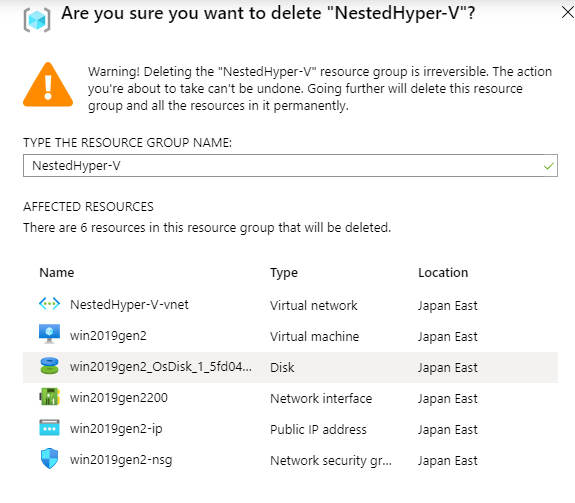
Task: Open the win2019gen2 virtual machine entry
Action: [x=108, y=336]
